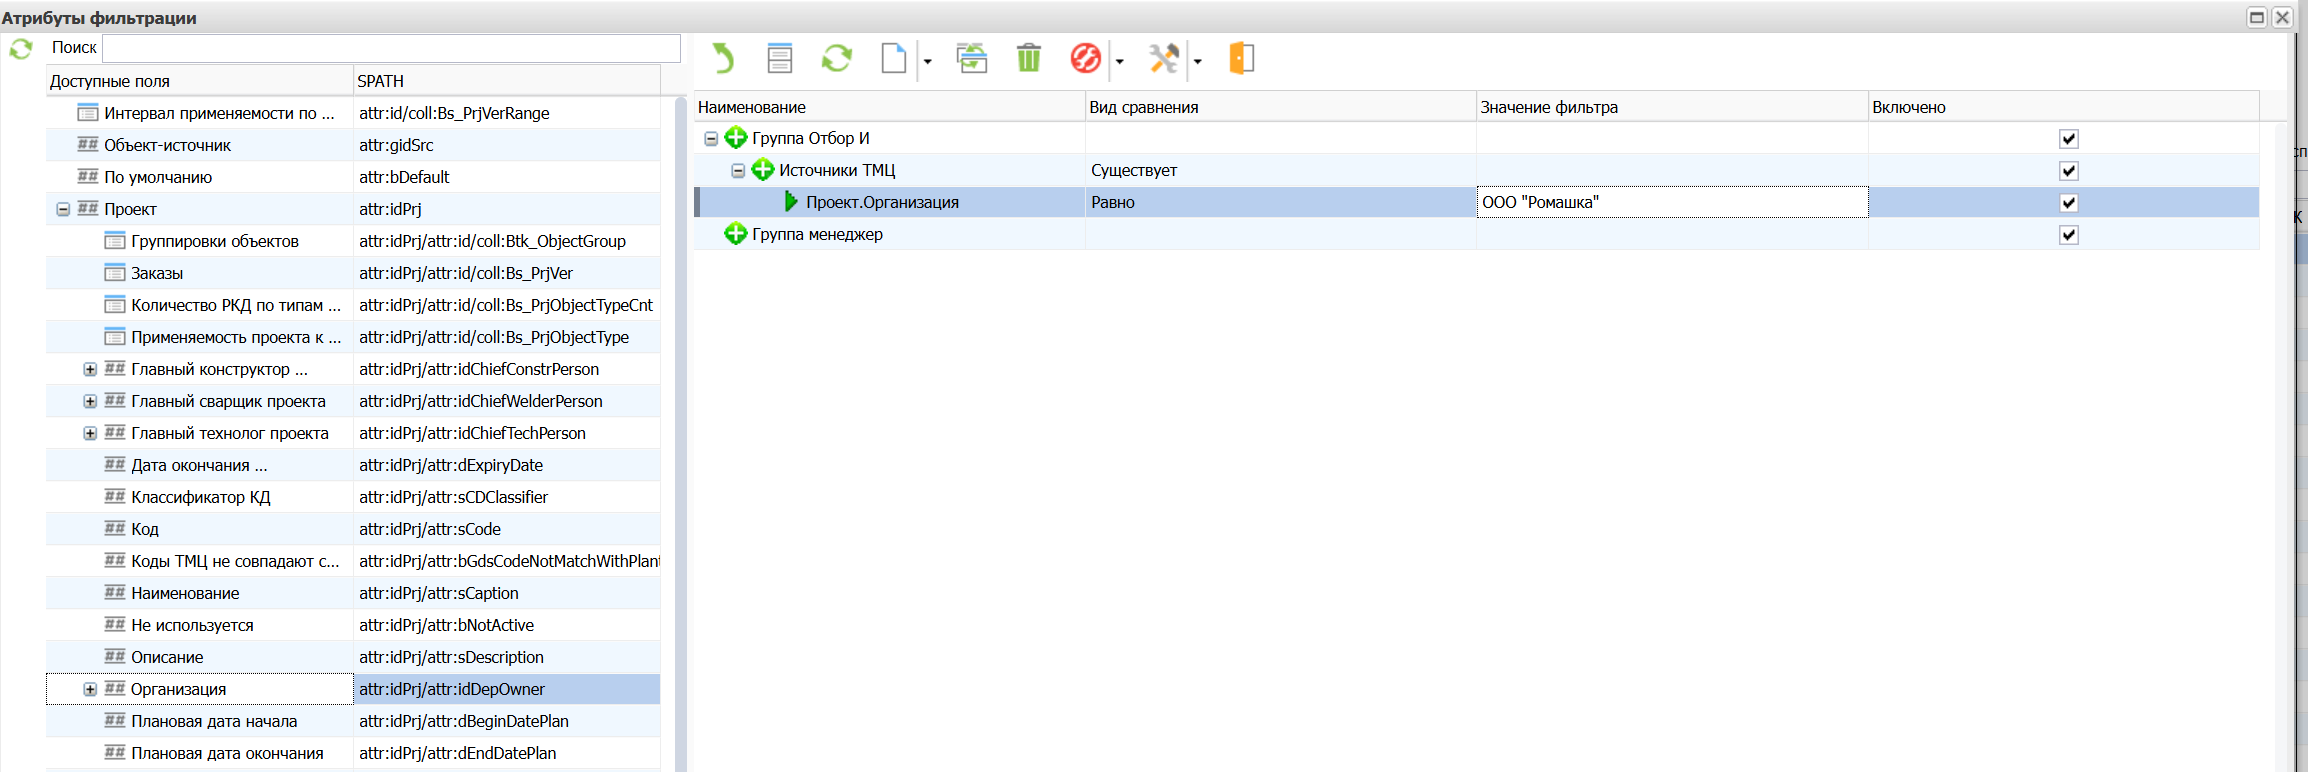Uncheck Включено for Группа Отбор И
Screen dimensions: 2308x772
(2069, 139)
